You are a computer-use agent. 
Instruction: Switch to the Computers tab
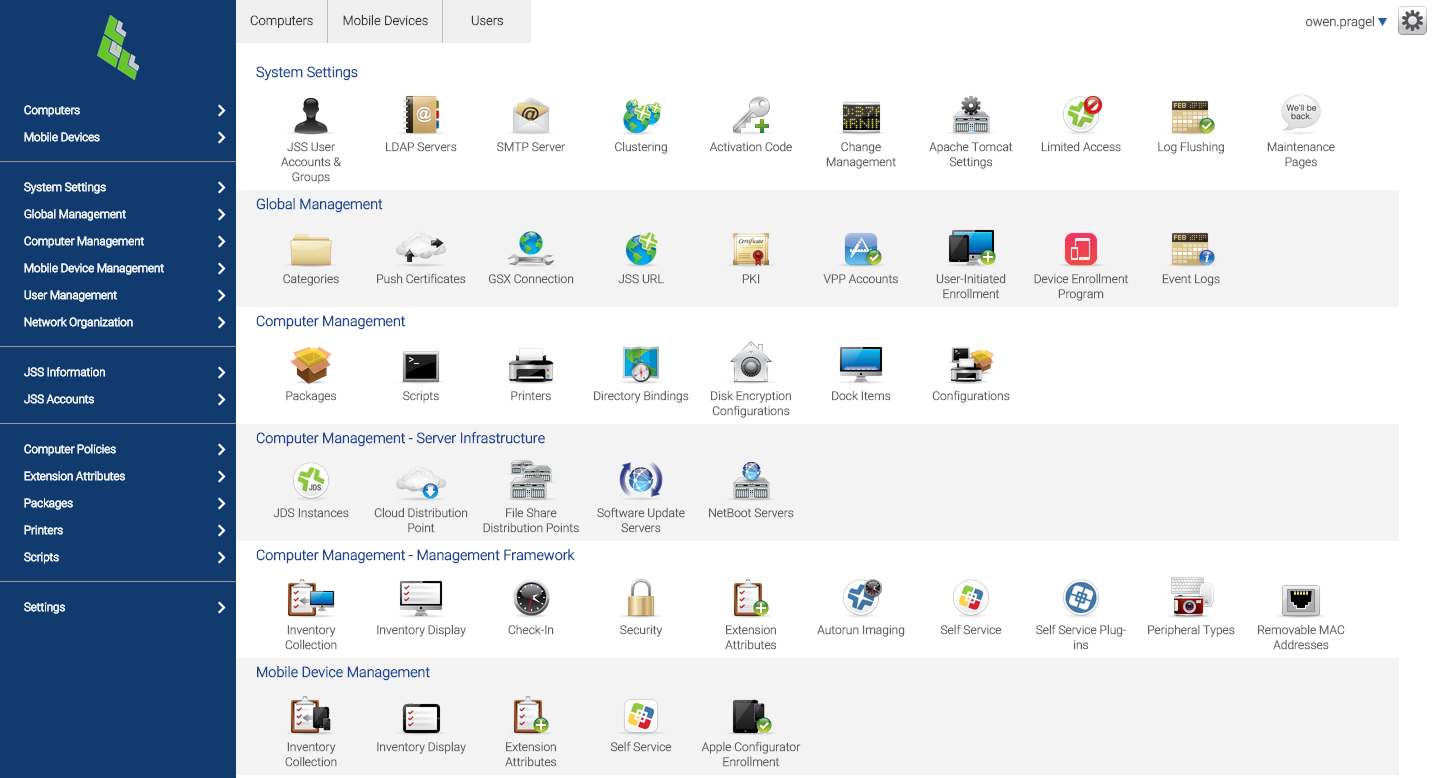281,21
